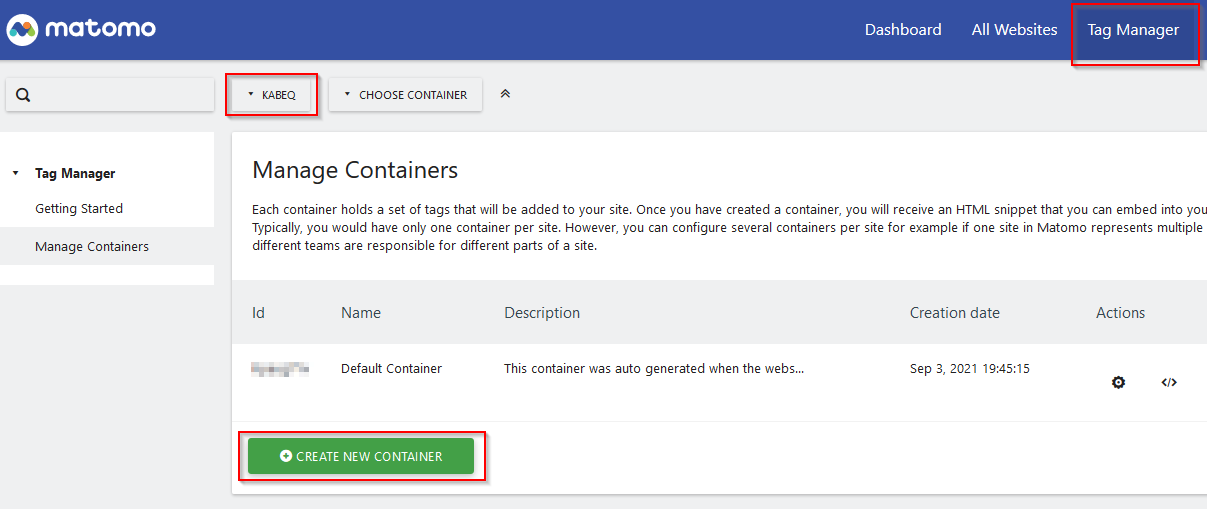The height and width of the screenshot is (509, 1207).
Task: Click the Name column header
Action: point(360,313)
